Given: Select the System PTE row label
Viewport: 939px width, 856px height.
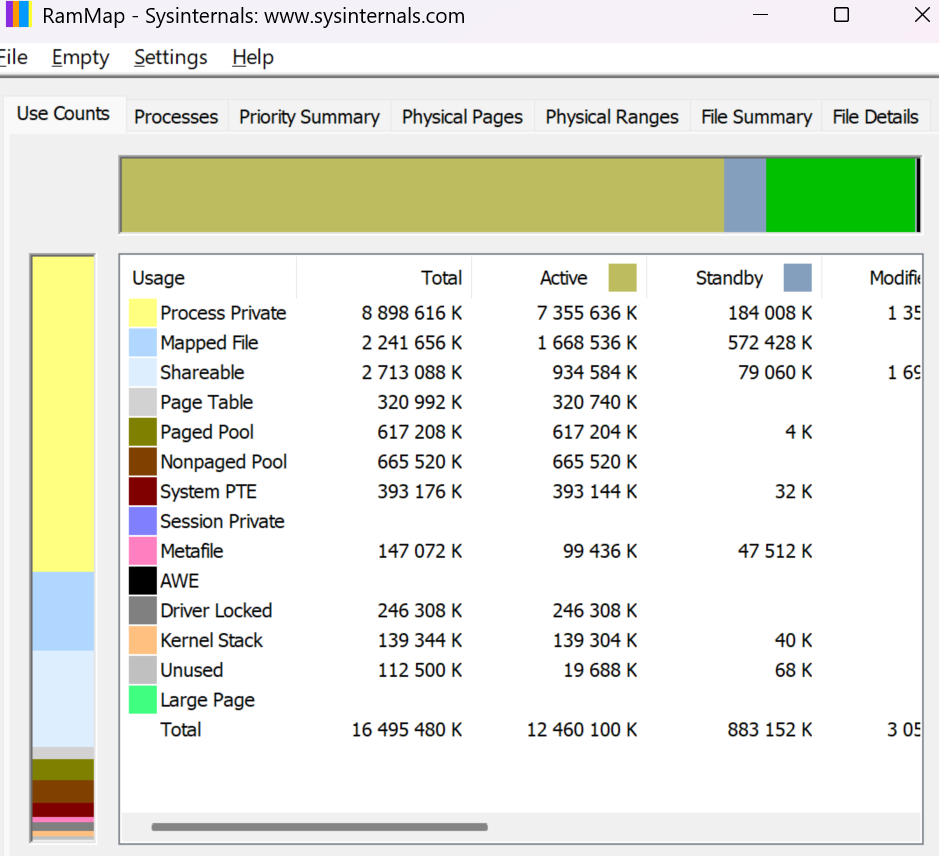Looking at the screenshot, I should 208,491.
